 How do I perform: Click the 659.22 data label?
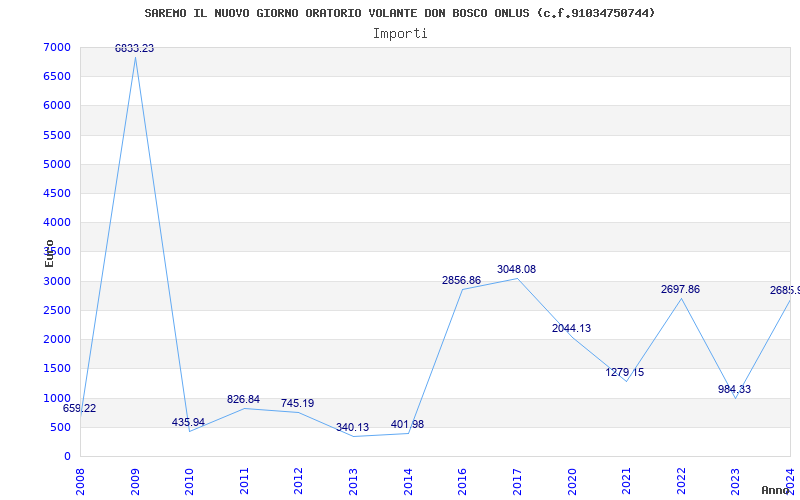coord(79,409)
